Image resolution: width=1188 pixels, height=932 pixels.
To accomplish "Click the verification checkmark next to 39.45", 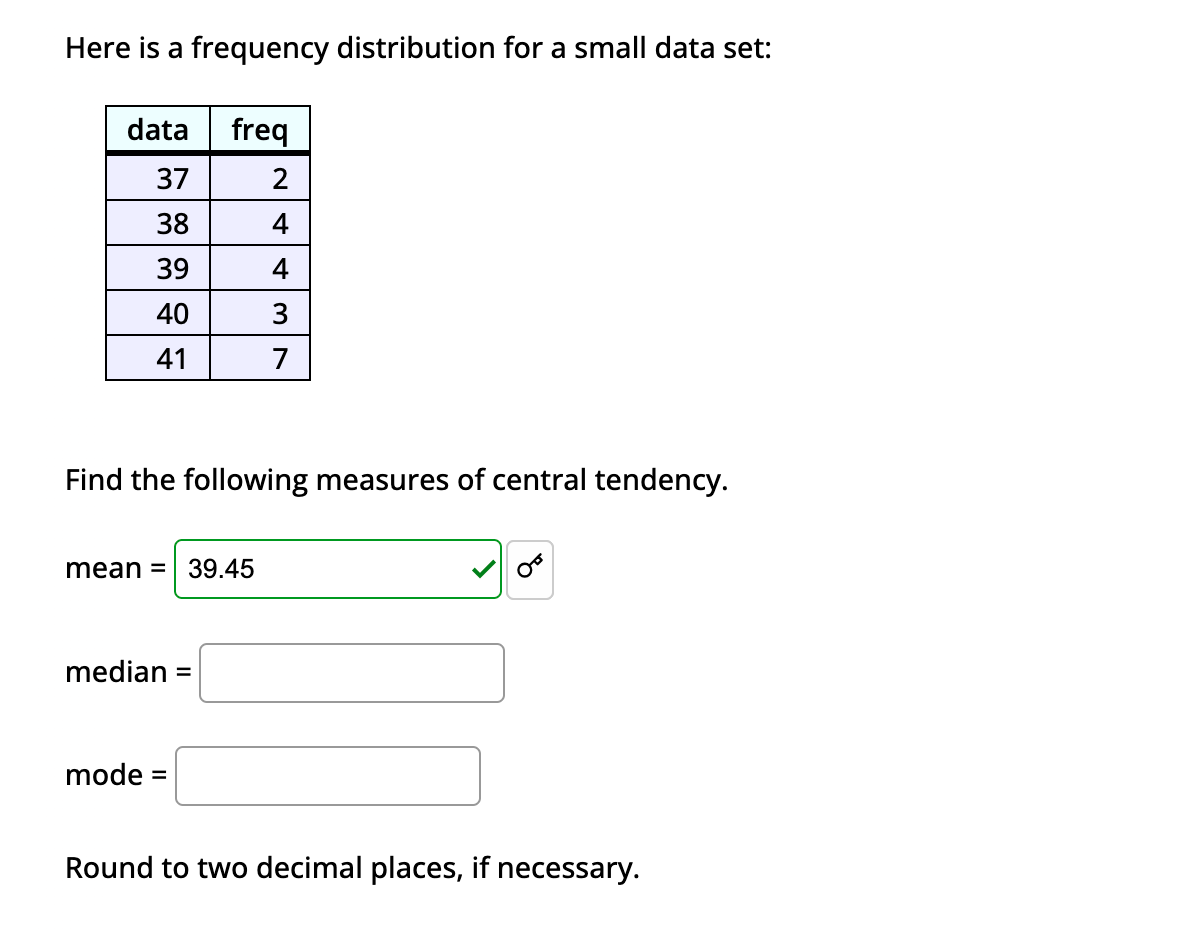I will pyautogui.click(x=481, y=568).
